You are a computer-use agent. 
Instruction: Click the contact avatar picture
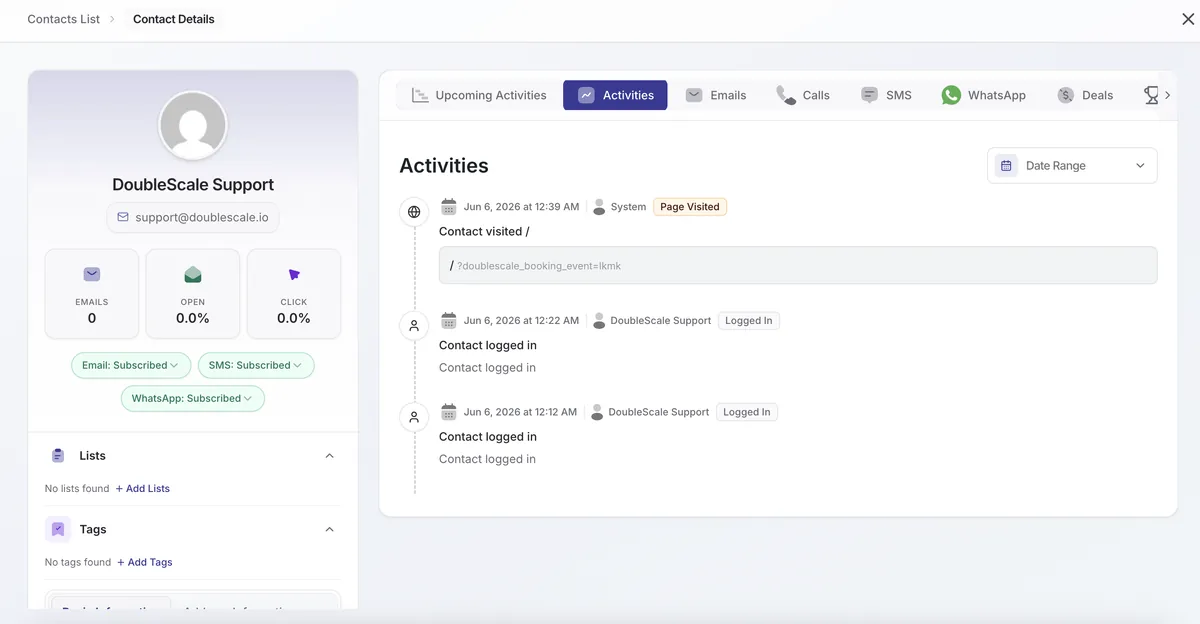coord(193,125)
